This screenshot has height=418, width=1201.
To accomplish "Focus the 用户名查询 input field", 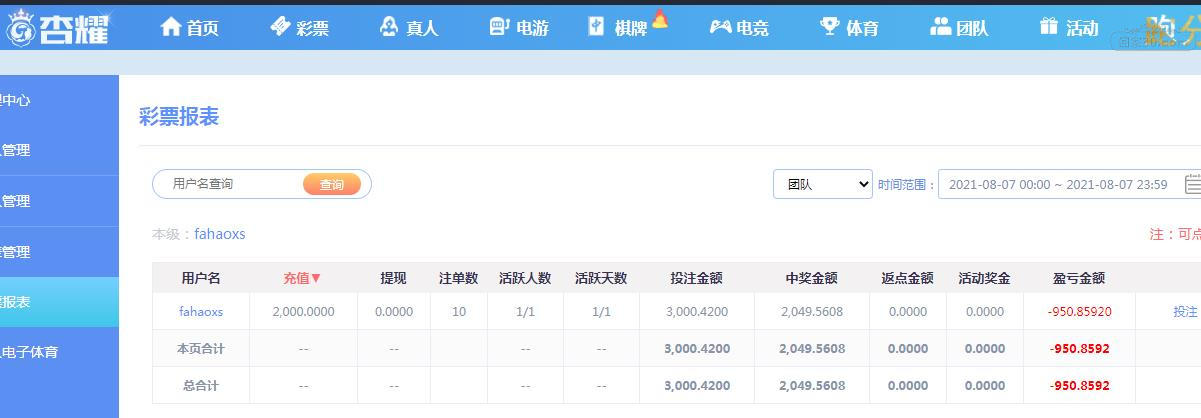I will [230, 184].
